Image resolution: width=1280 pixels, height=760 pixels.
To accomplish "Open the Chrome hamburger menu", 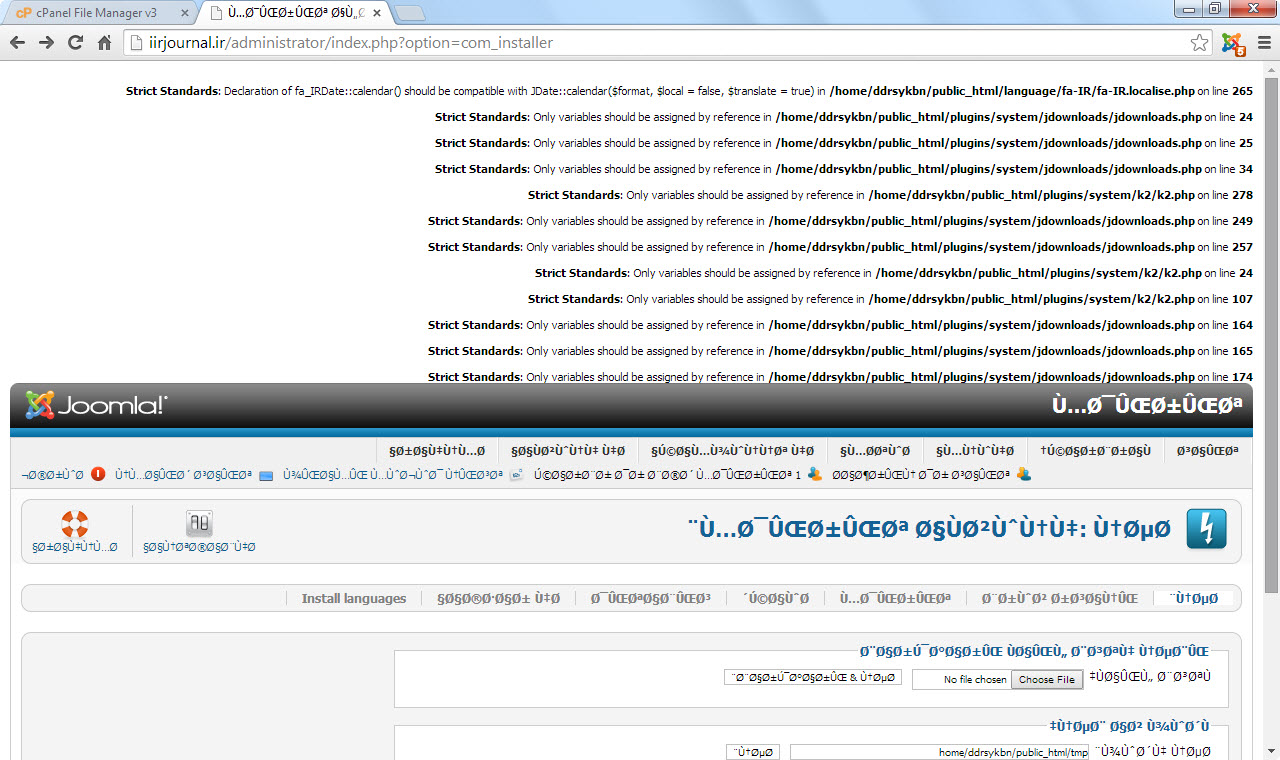I will tap(1264, 43).
